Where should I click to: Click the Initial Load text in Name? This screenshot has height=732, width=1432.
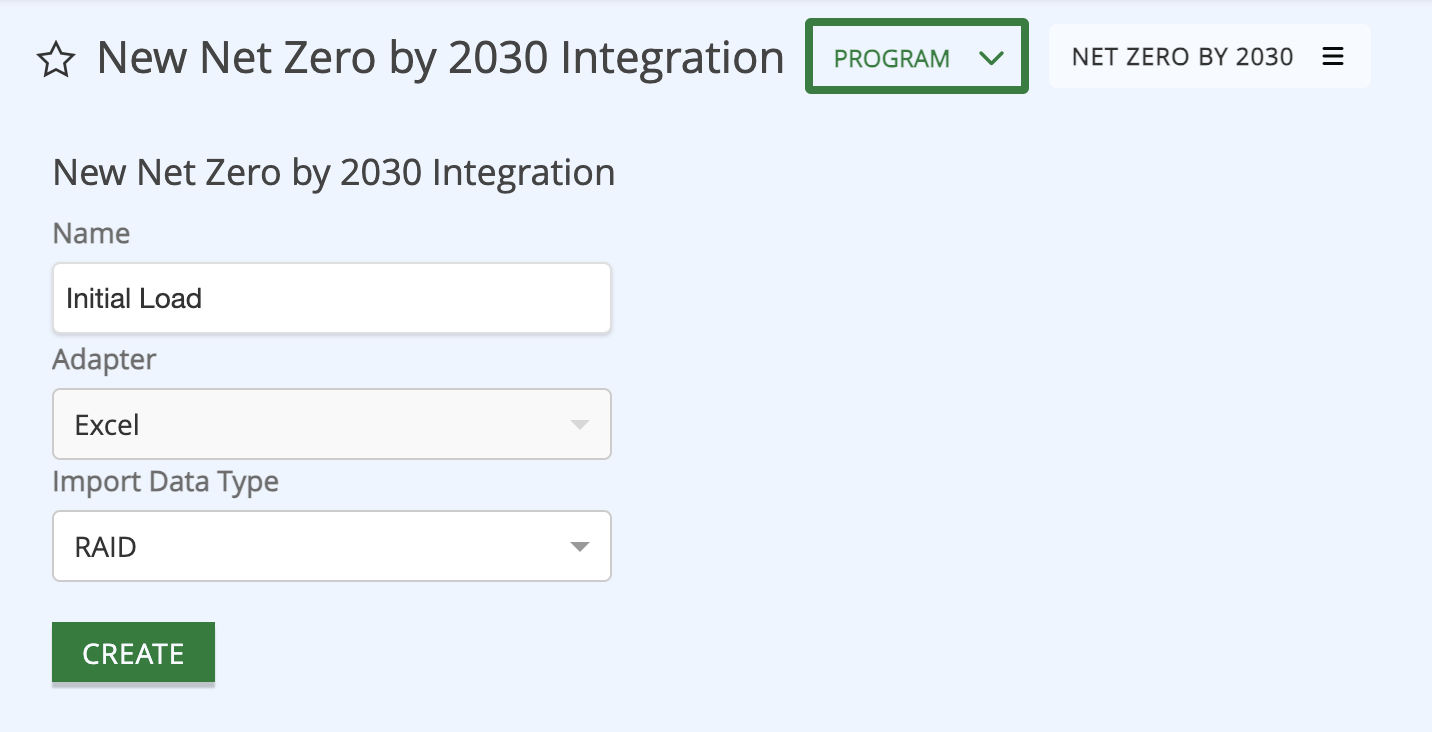(134, 298)
